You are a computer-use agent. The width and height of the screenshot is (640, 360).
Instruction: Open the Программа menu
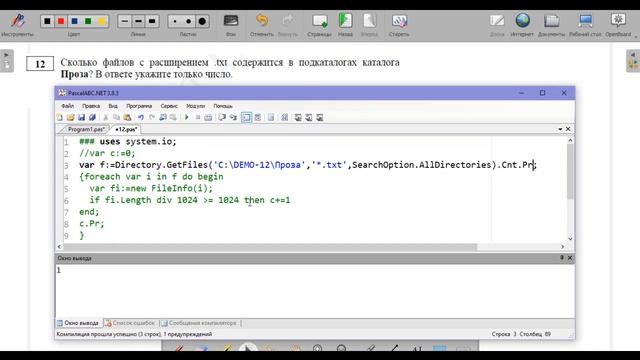[x=139, y=106]
